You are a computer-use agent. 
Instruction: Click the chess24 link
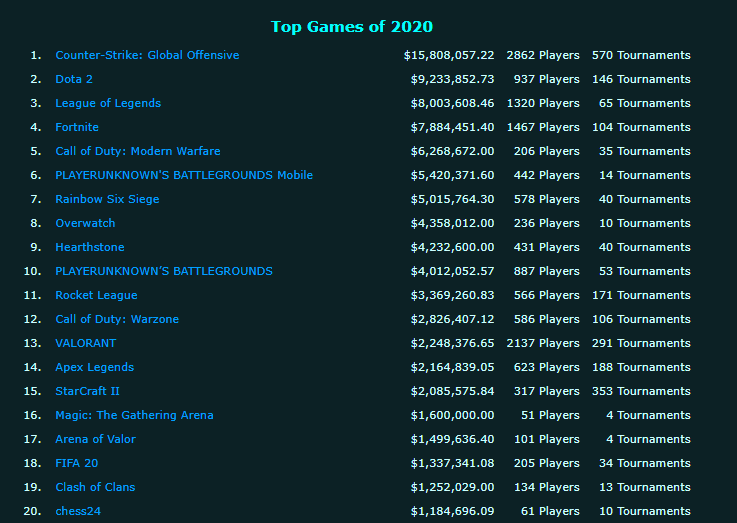click(x=78, y=511)
